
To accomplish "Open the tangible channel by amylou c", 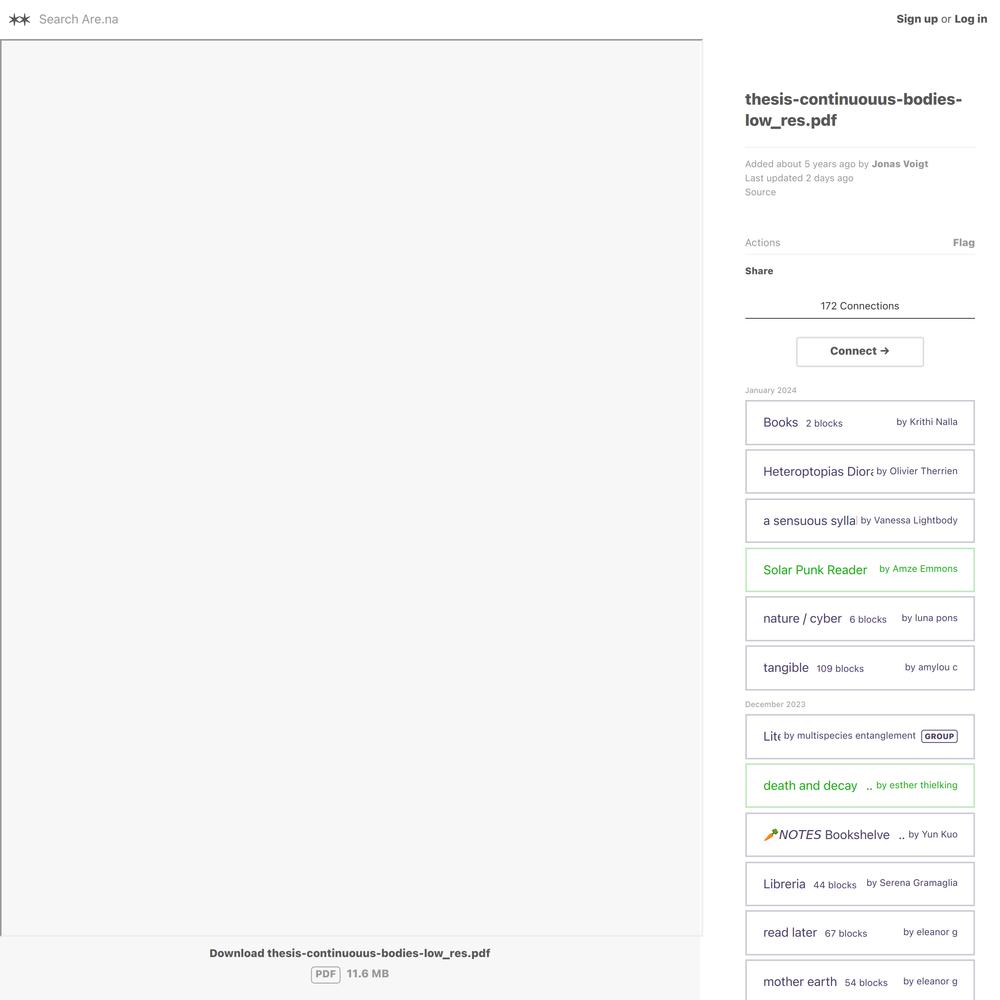I will (859, 668).
